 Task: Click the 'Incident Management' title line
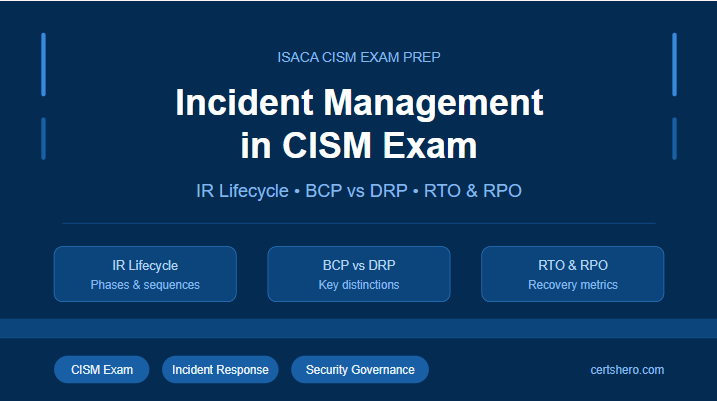coord(359,104)
